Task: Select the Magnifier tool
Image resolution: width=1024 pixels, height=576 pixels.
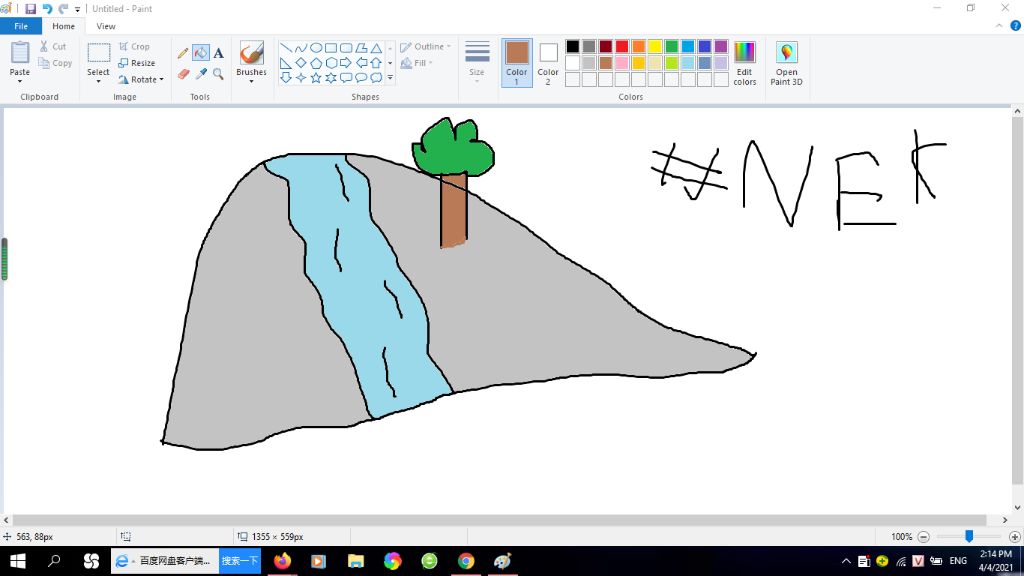Action: [218, 74]
